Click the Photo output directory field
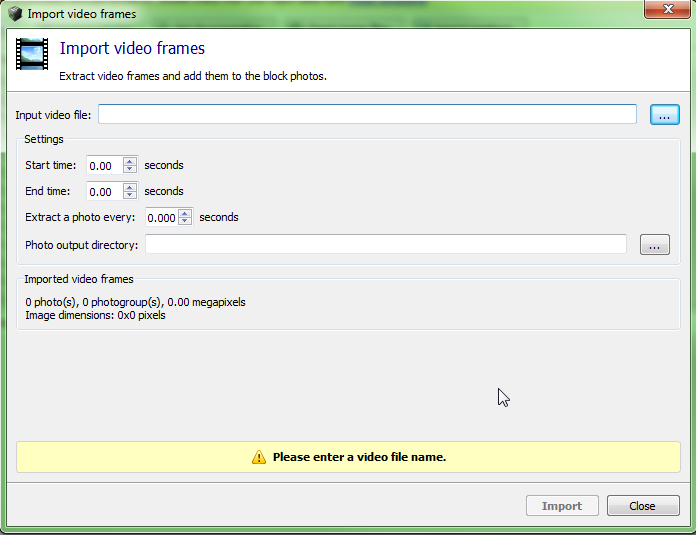The width and height of the screenshot is (696, 535). (386, 245)
